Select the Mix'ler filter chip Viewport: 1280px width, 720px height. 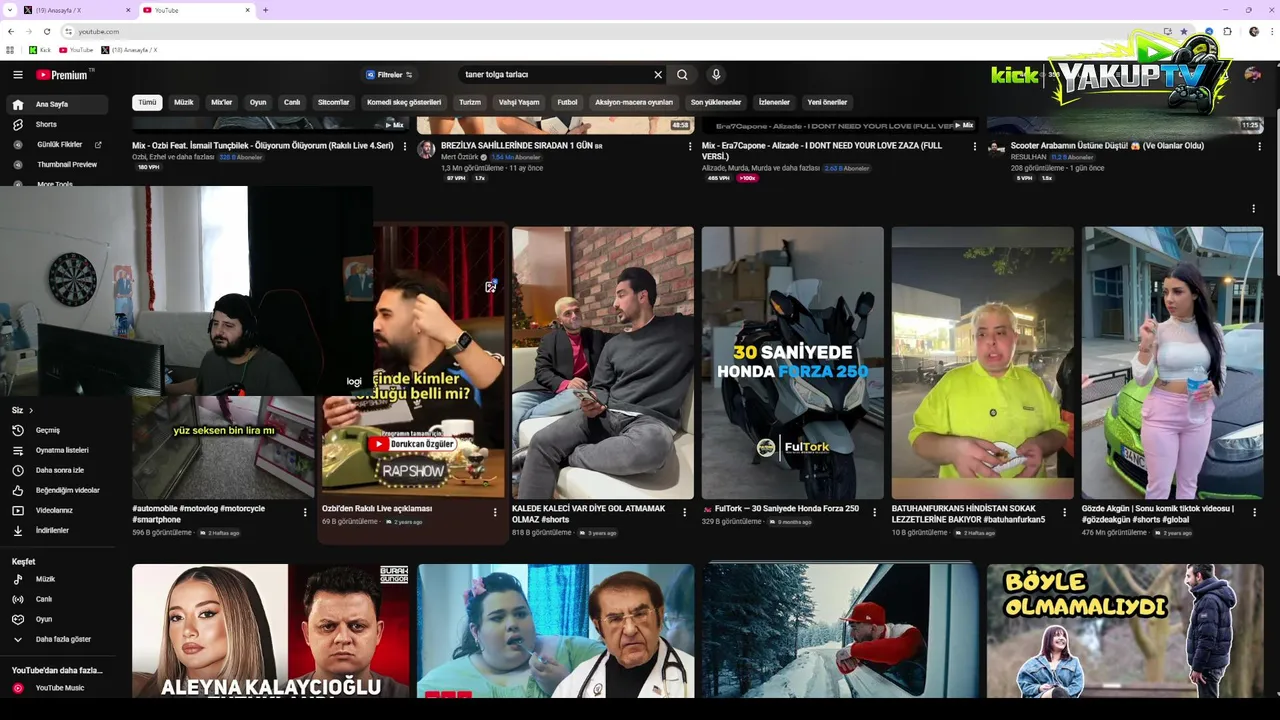click(221, 102)
